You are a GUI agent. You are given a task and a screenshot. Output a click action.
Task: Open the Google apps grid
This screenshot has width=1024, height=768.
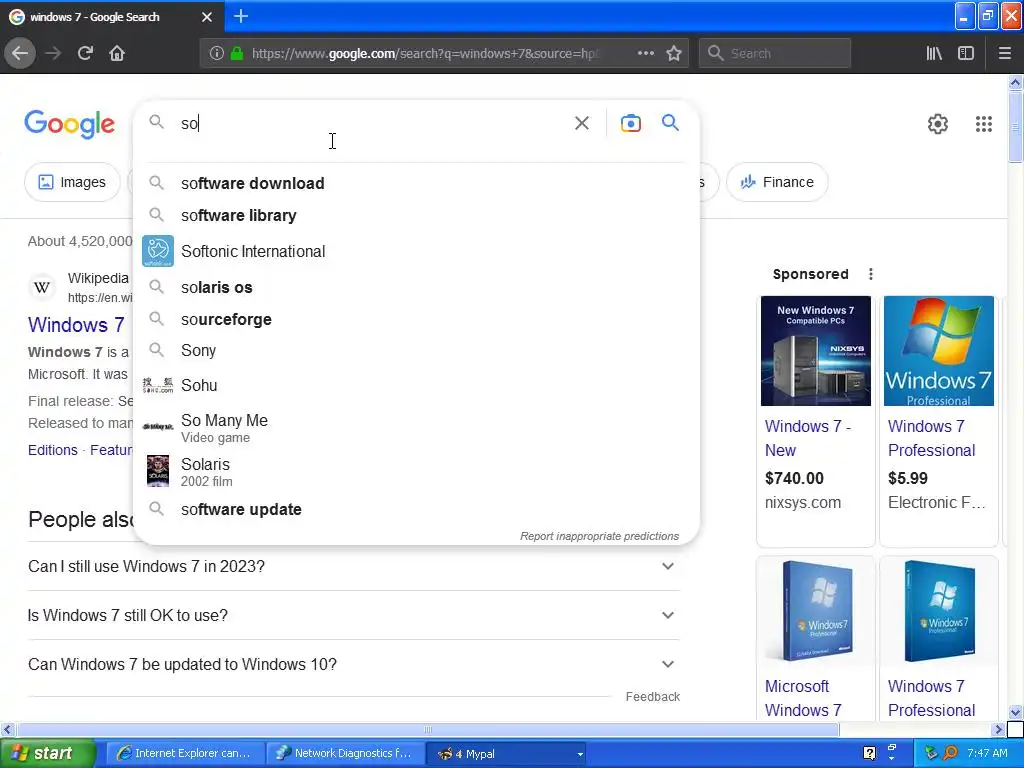[x=984, y=123]
